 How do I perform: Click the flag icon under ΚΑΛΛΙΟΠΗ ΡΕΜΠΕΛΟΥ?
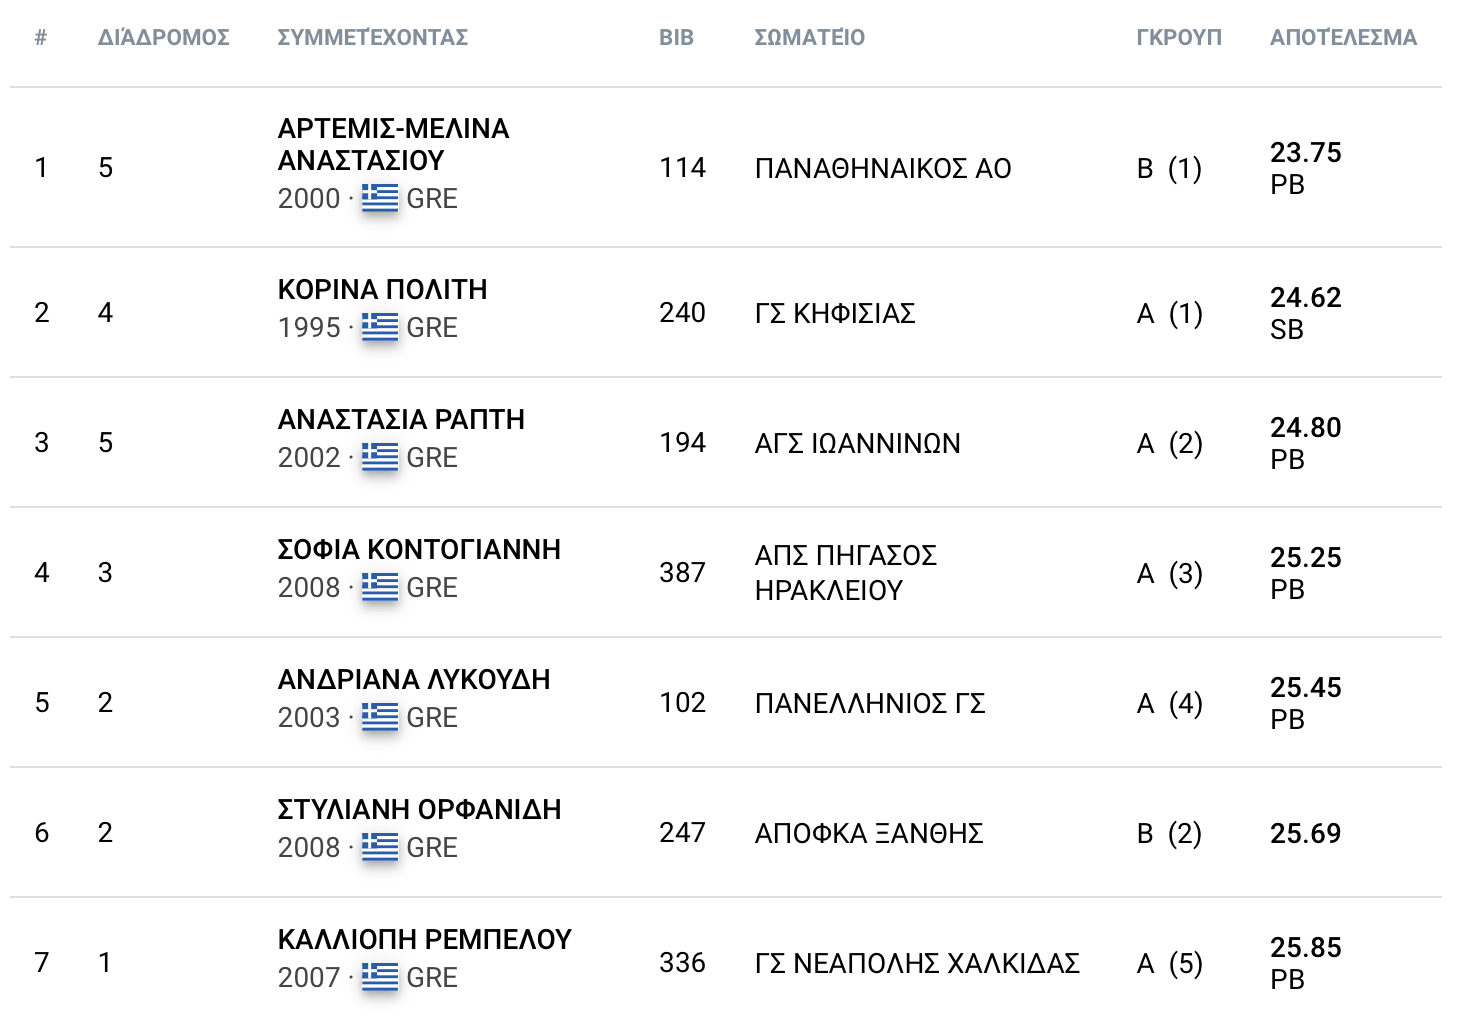click(380, 977)
